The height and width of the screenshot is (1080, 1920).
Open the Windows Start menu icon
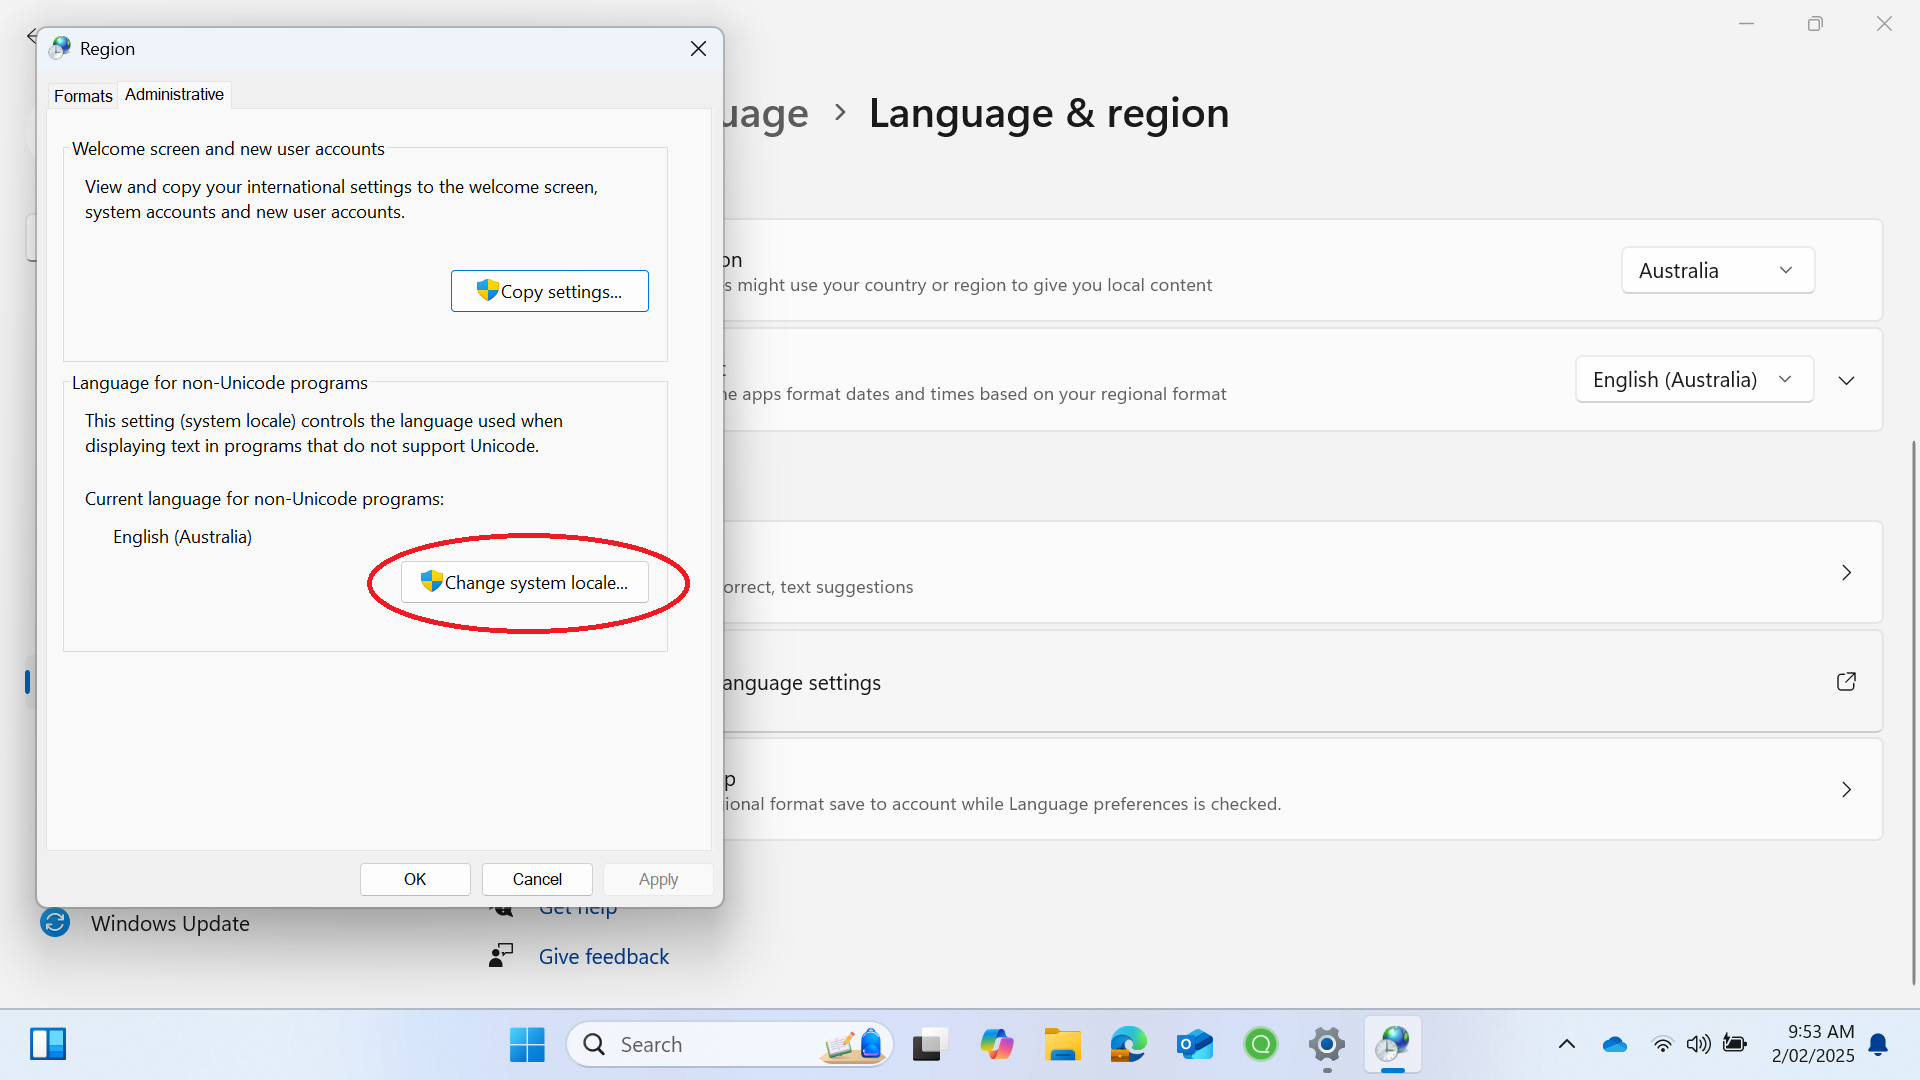[527, 1044]
